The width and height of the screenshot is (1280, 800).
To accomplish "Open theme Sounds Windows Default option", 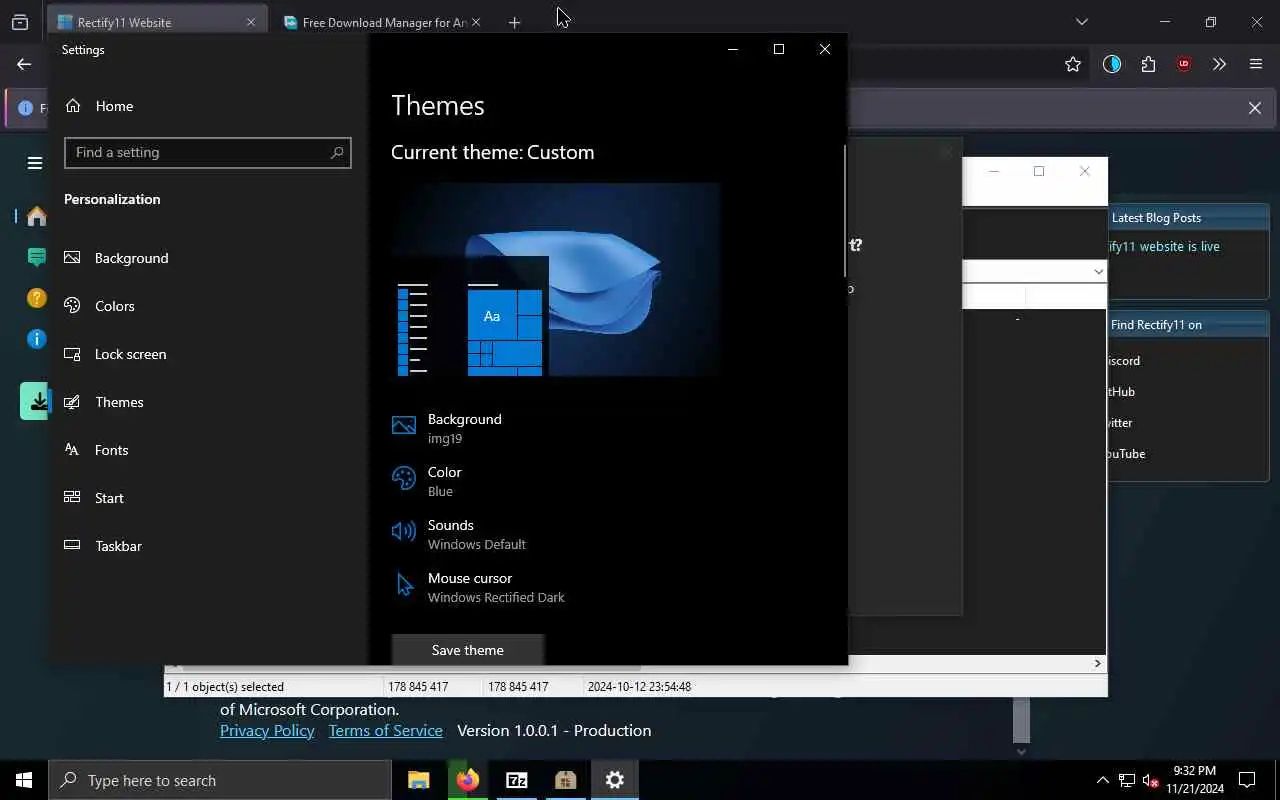I will click(459, 534).
